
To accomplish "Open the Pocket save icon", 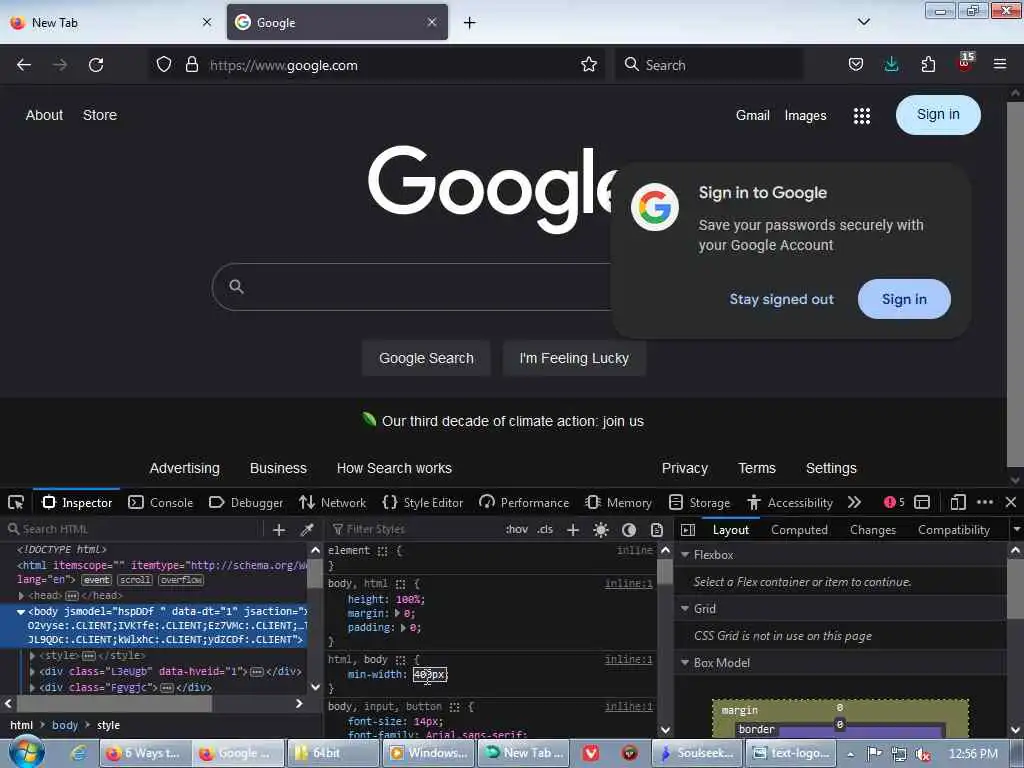I will tap(856, 65).
